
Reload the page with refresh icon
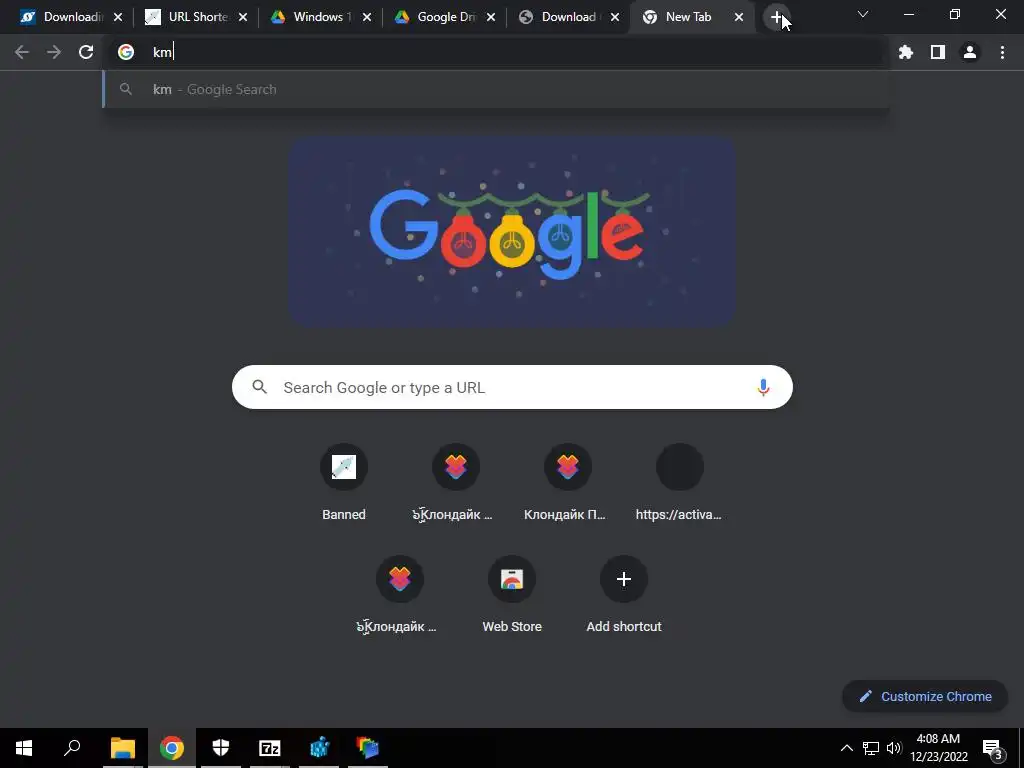coord(86,52)
